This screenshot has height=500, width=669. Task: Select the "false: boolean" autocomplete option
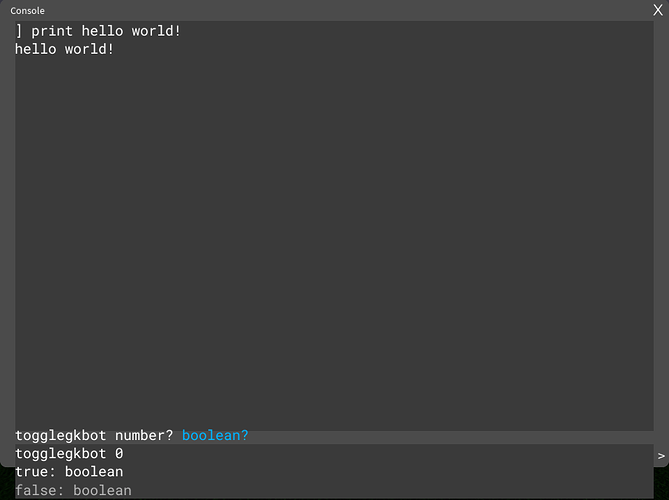73,490
